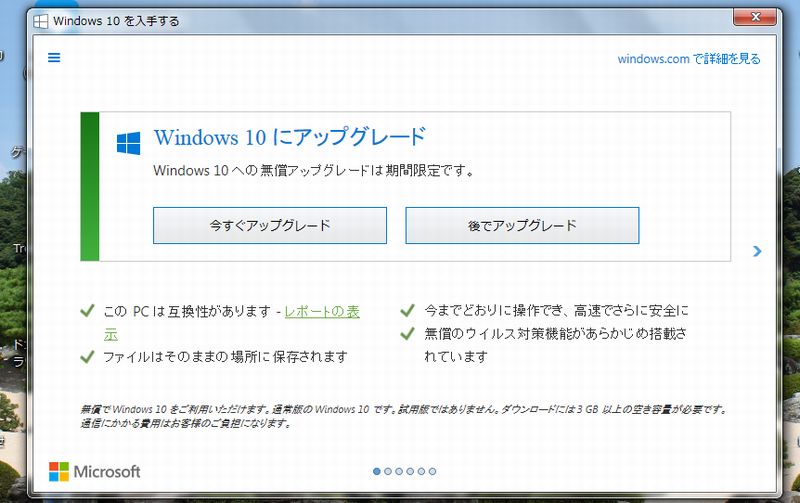
Task: Follow the windows.com で詳細を見る link
Action: point(689,59)
